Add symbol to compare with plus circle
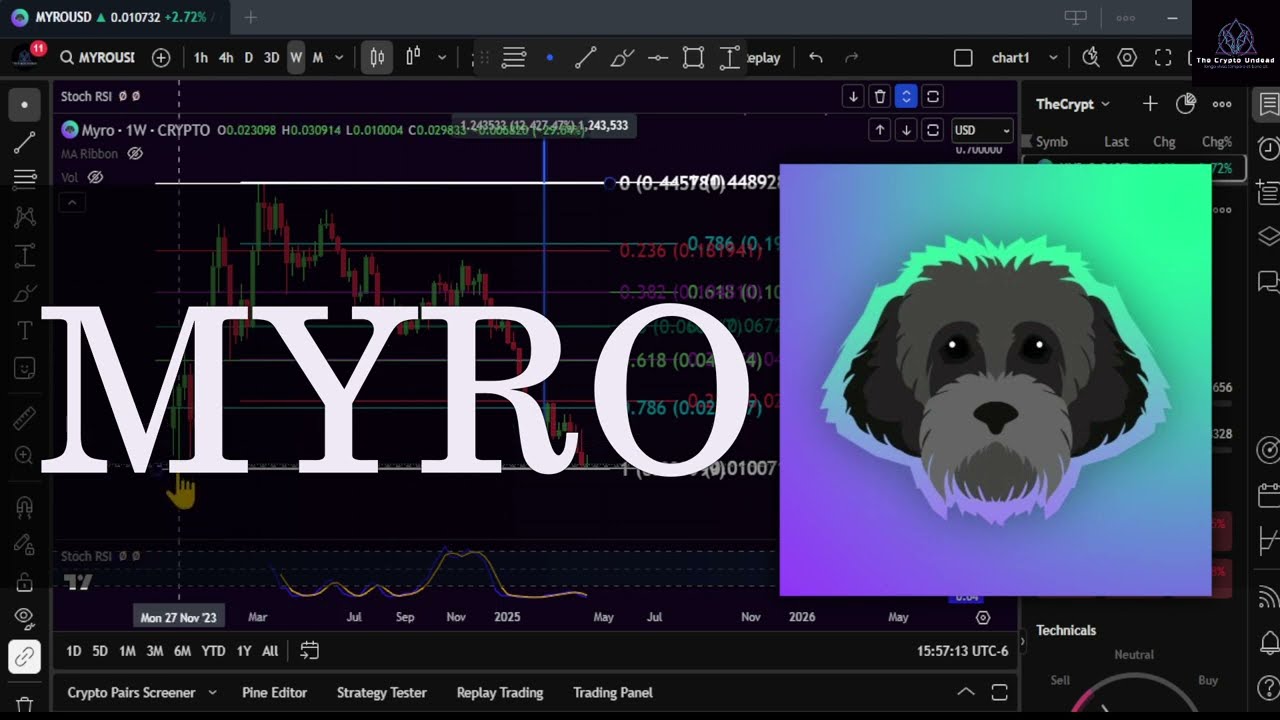The image size is (1280, 720). point(161,58)
